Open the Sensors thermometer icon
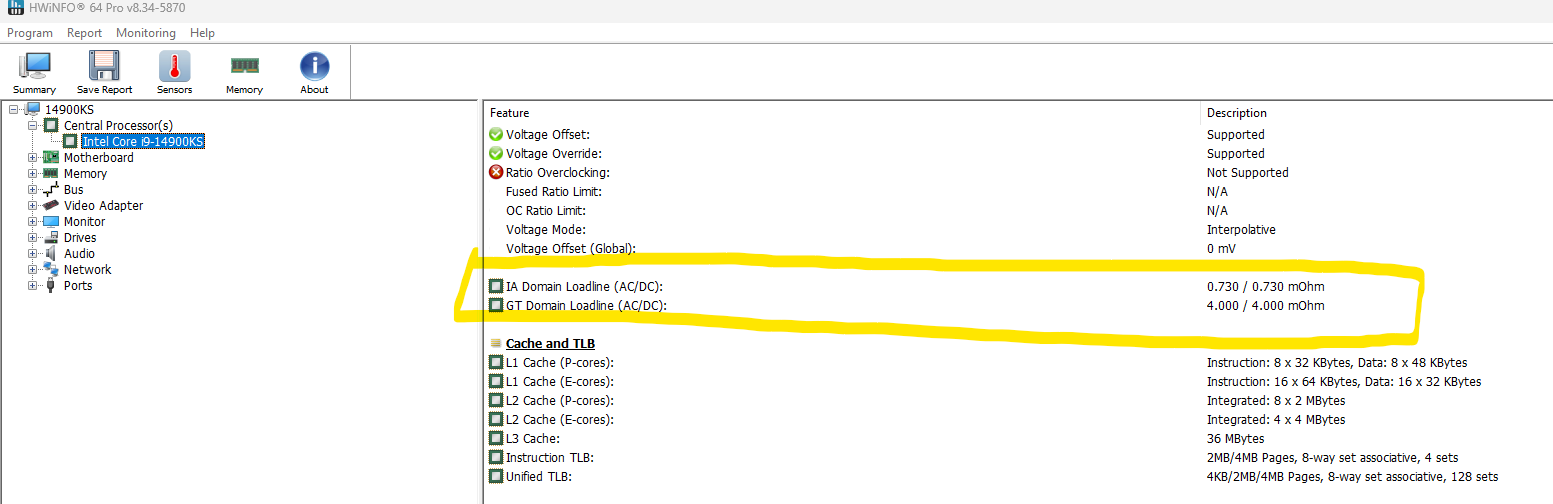The image size is (1553, 504). tap(174, 66)
